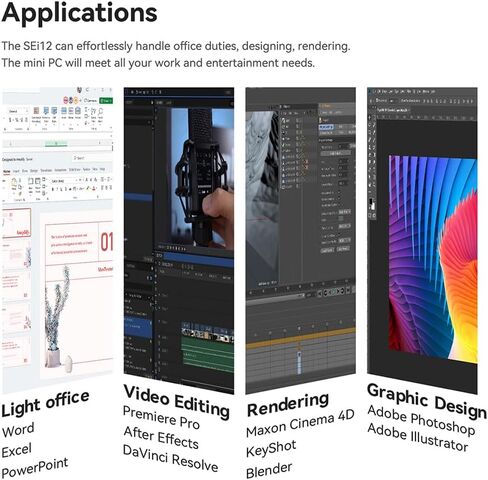This screenshot has width=488, height=480.
Task: Toggle the first checkbox in Cinema 4D's attributes panel
Action: coord(340,192)
